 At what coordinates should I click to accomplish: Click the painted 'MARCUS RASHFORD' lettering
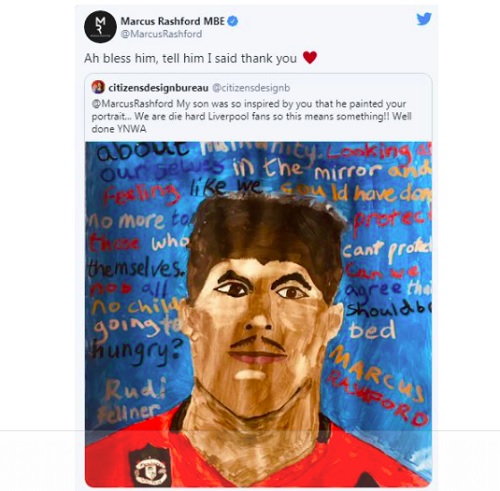pyautogui.click(x=377, y=386)
